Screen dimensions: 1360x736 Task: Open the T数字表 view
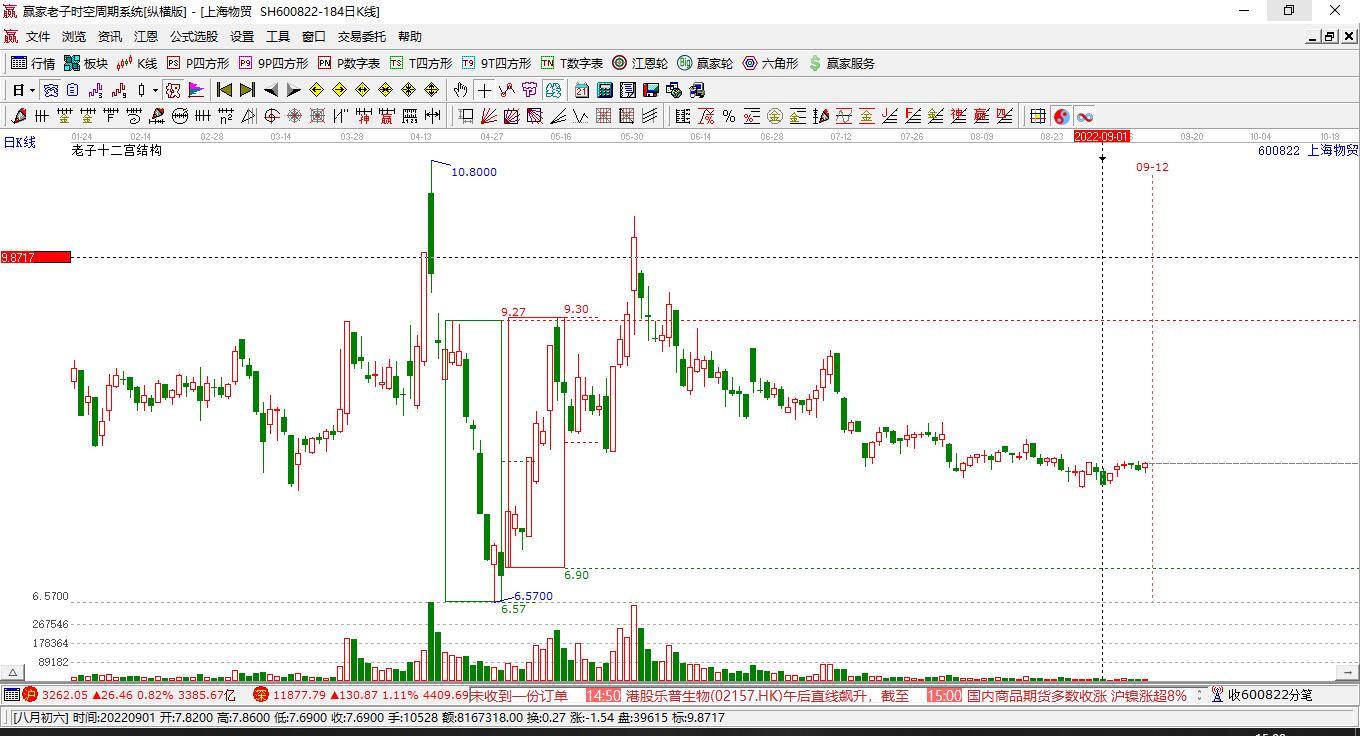point(572,63)
